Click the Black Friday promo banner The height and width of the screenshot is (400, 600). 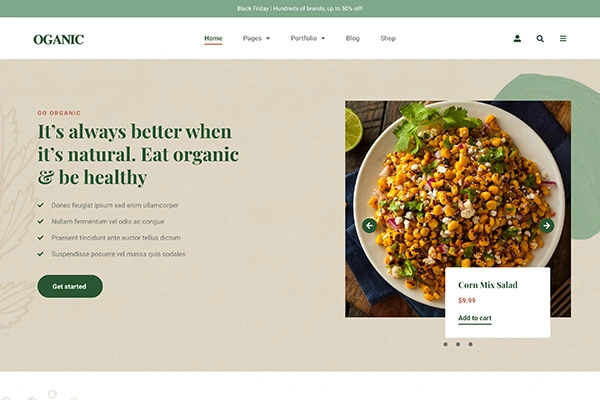pos(300,8)
